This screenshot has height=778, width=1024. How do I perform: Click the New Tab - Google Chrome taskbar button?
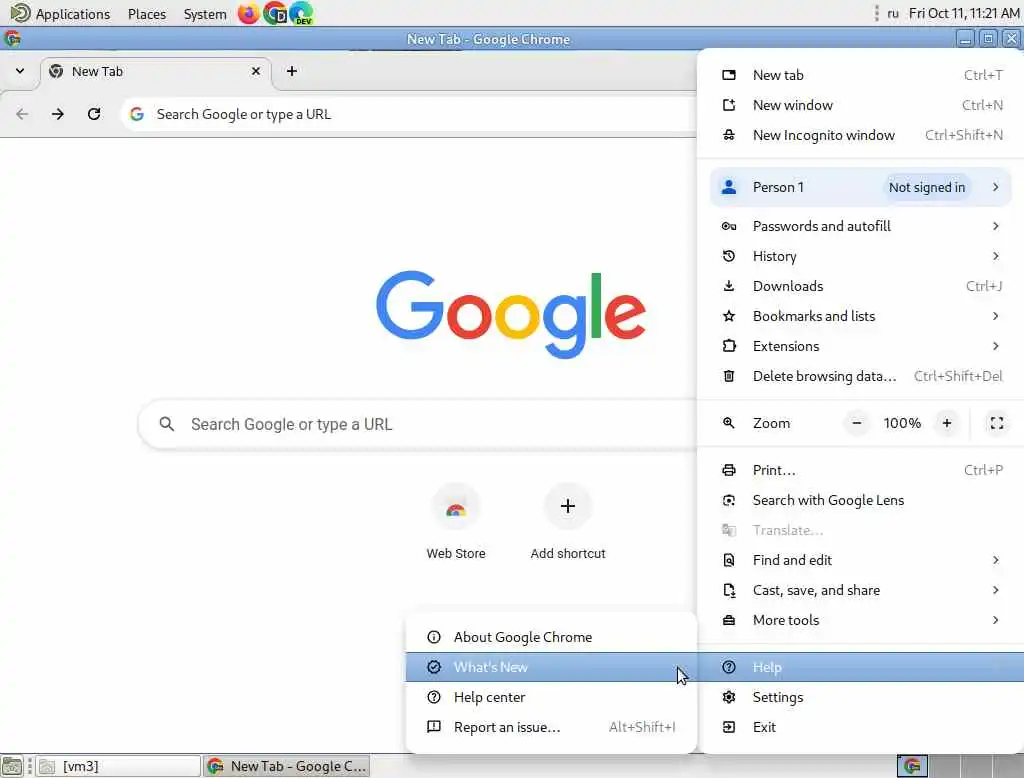coord(287,766)
